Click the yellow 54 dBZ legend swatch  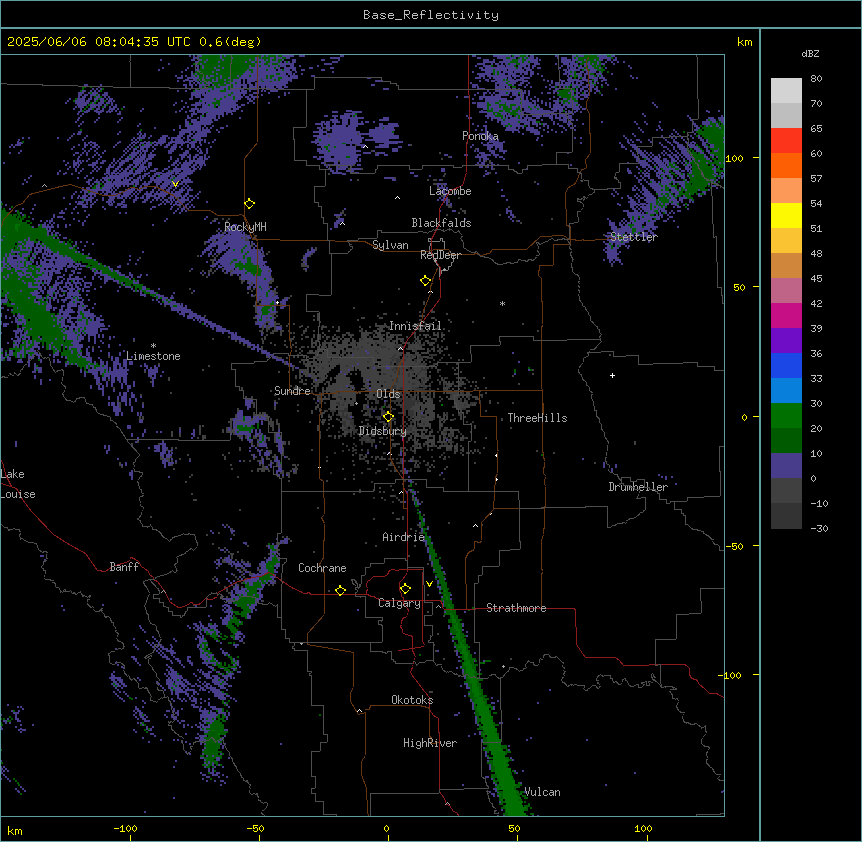coord(786,215)
